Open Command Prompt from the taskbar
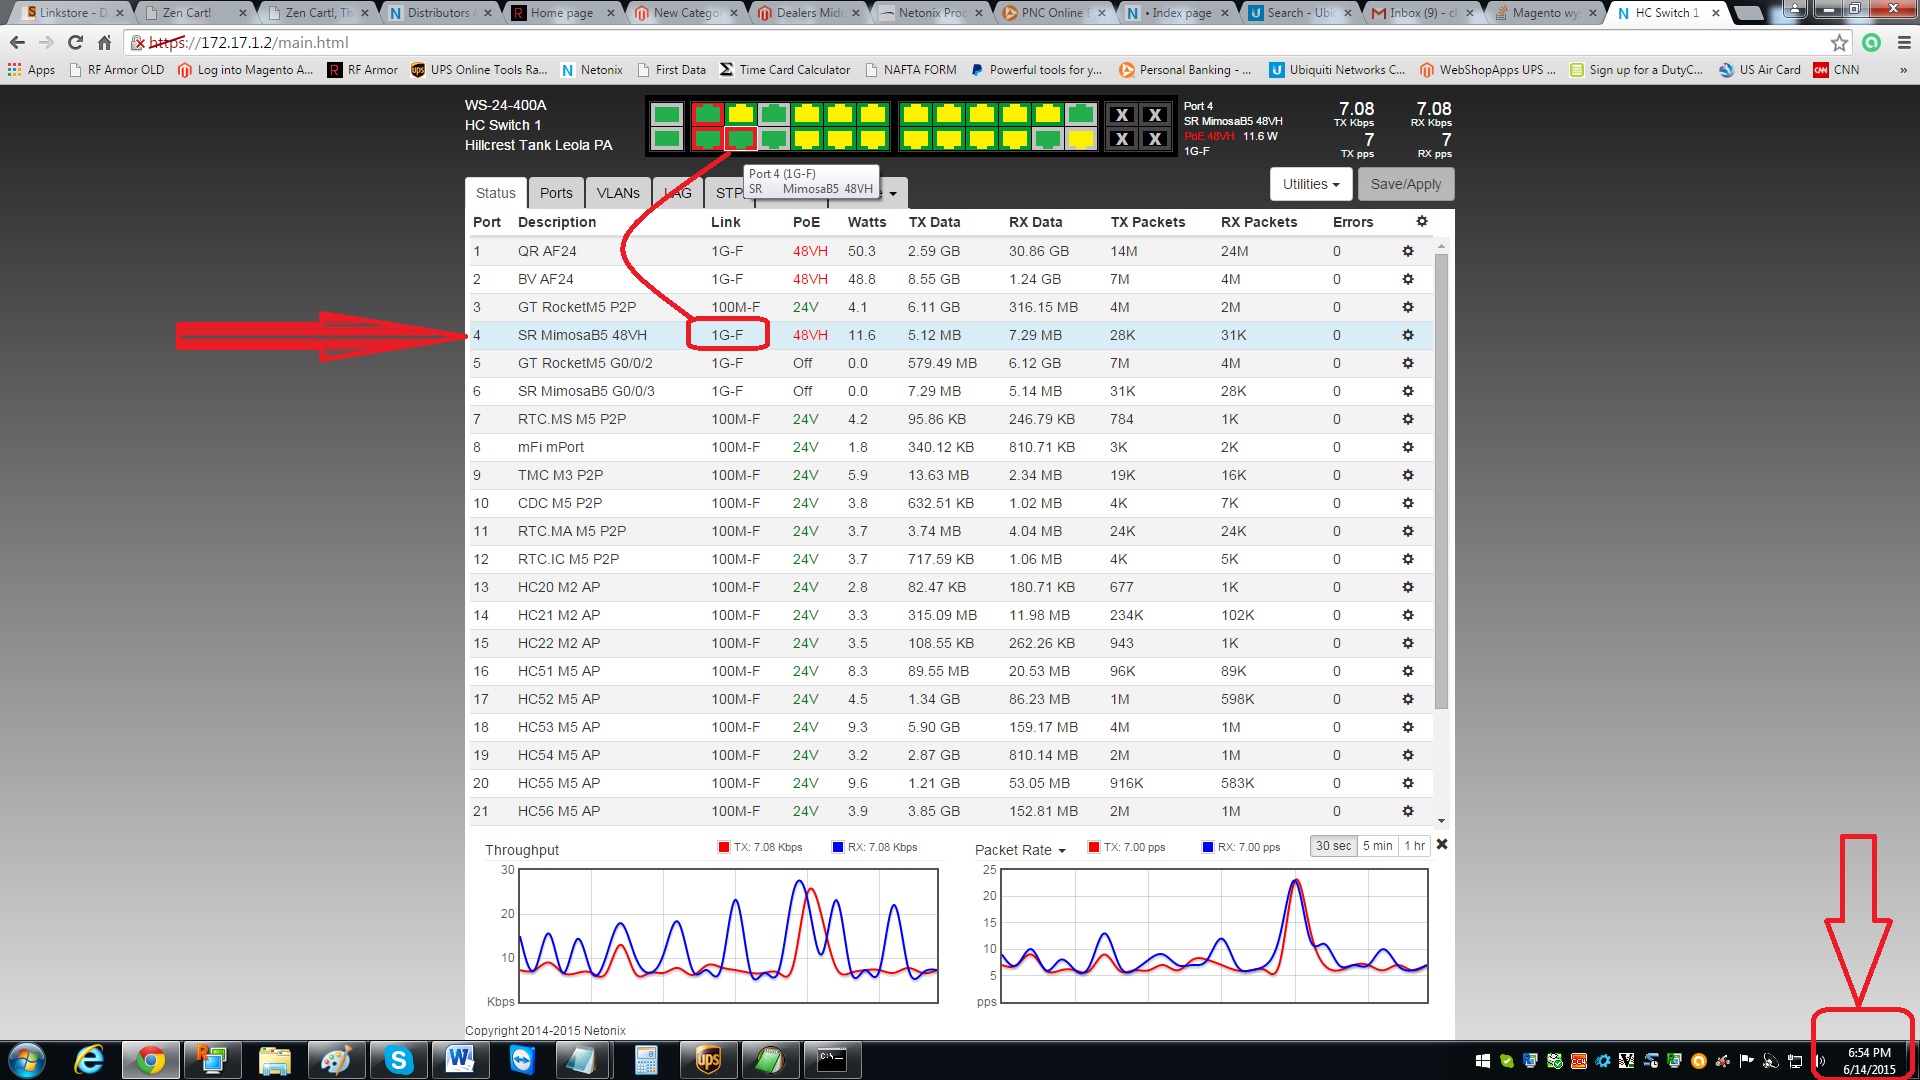 coord(832,1060)
